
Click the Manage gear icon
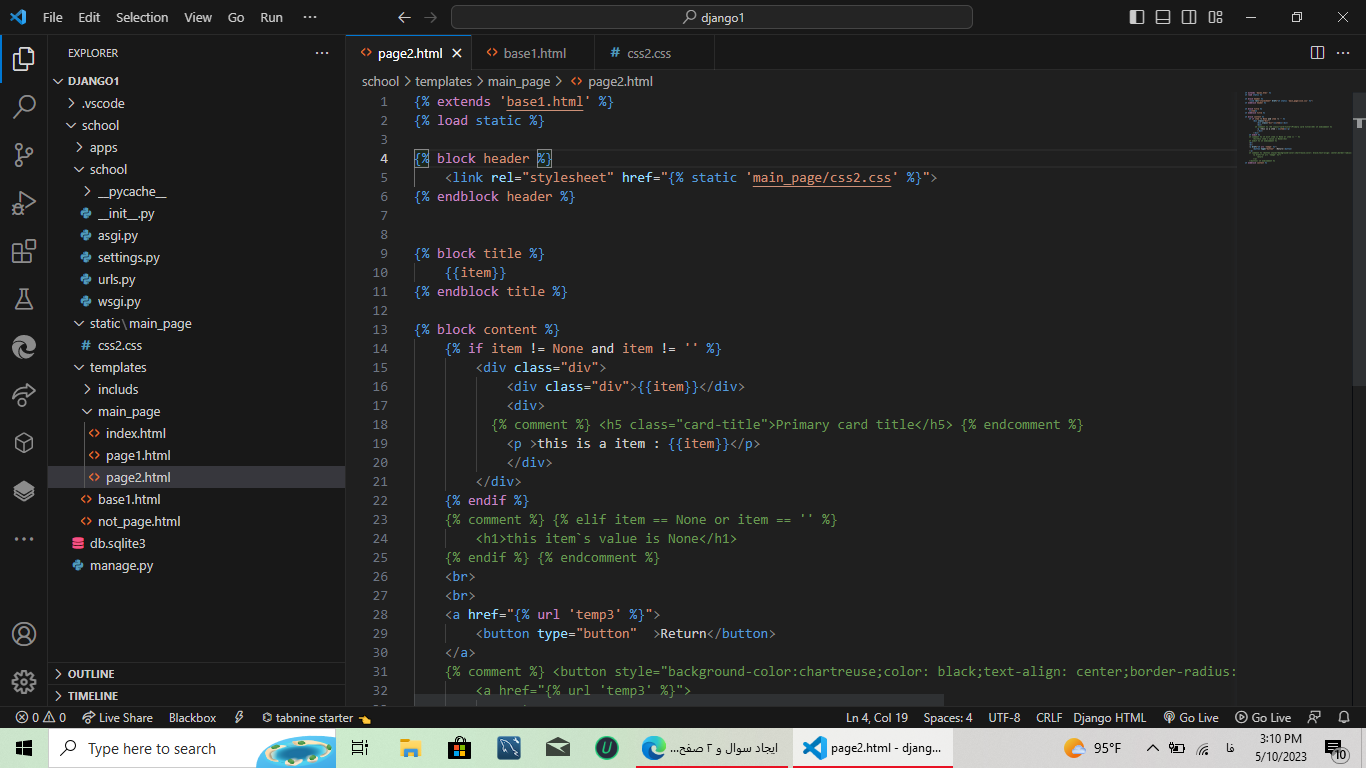[x=24, y=682]
